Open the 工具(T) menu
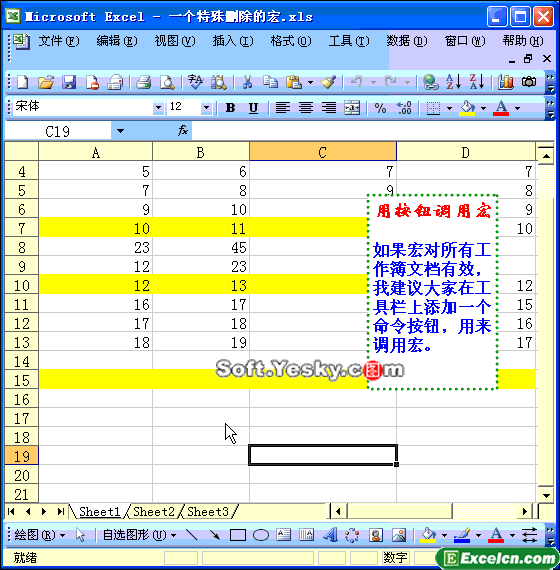Image resolution: width=560 pixels, height=570 pixels. [348, 41]
